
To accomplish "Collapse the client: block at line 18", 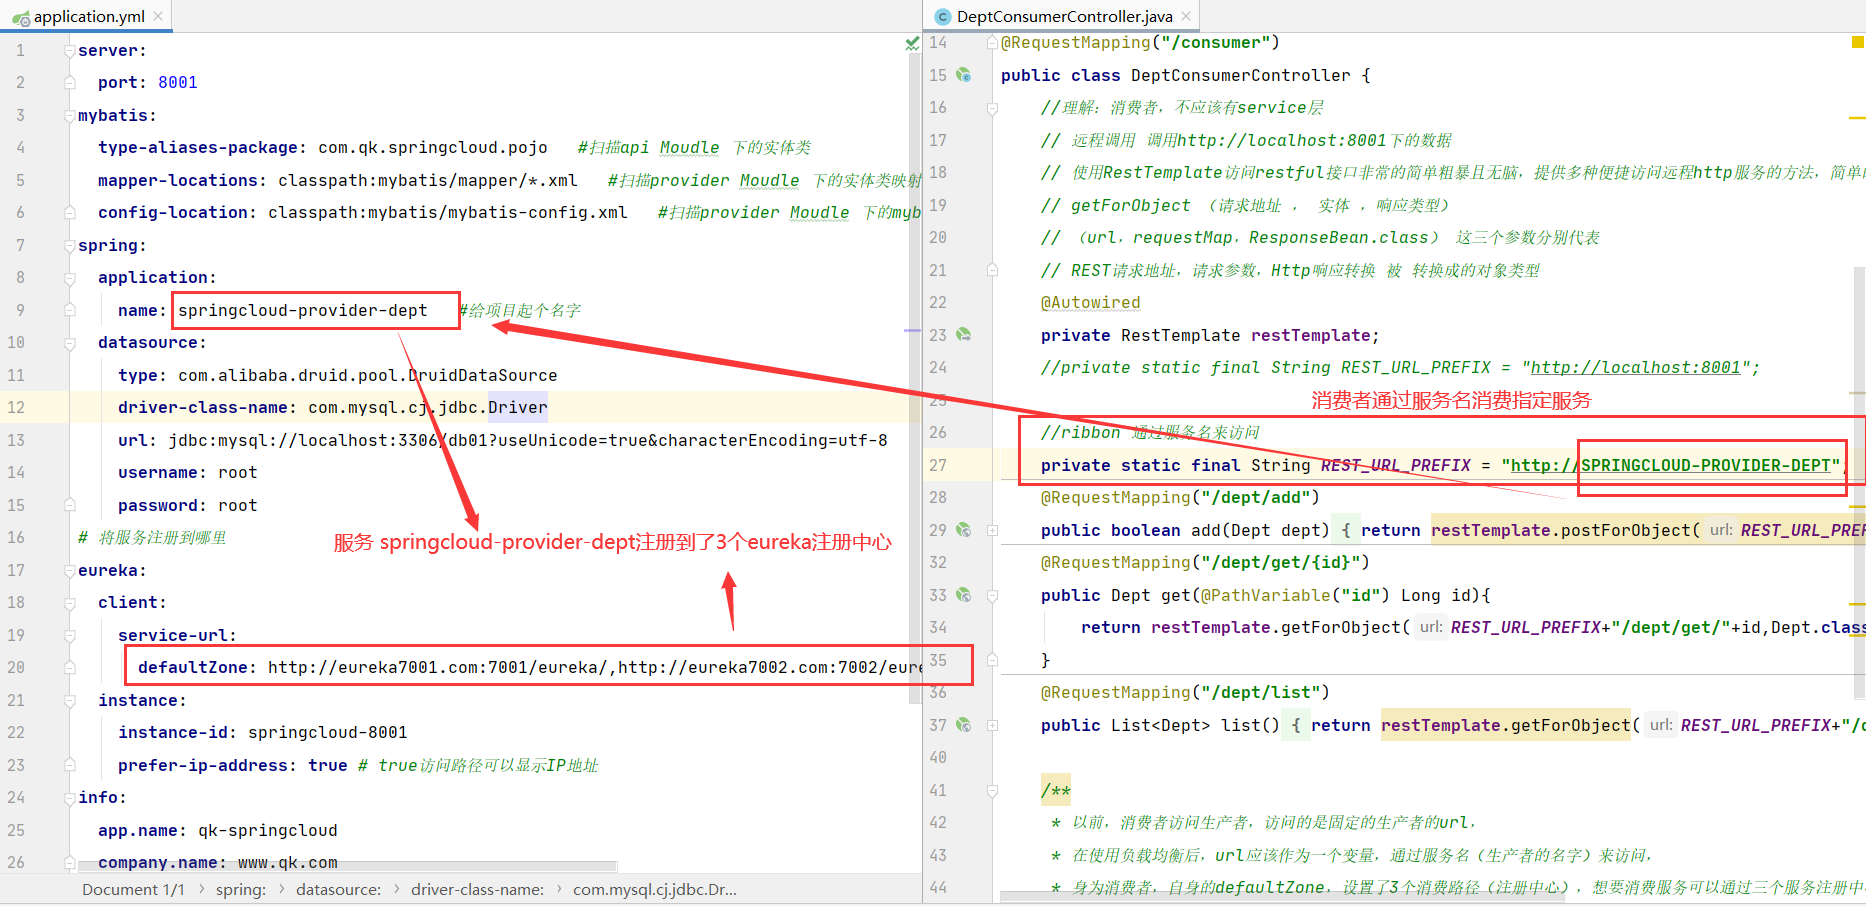I will (70, 603).
